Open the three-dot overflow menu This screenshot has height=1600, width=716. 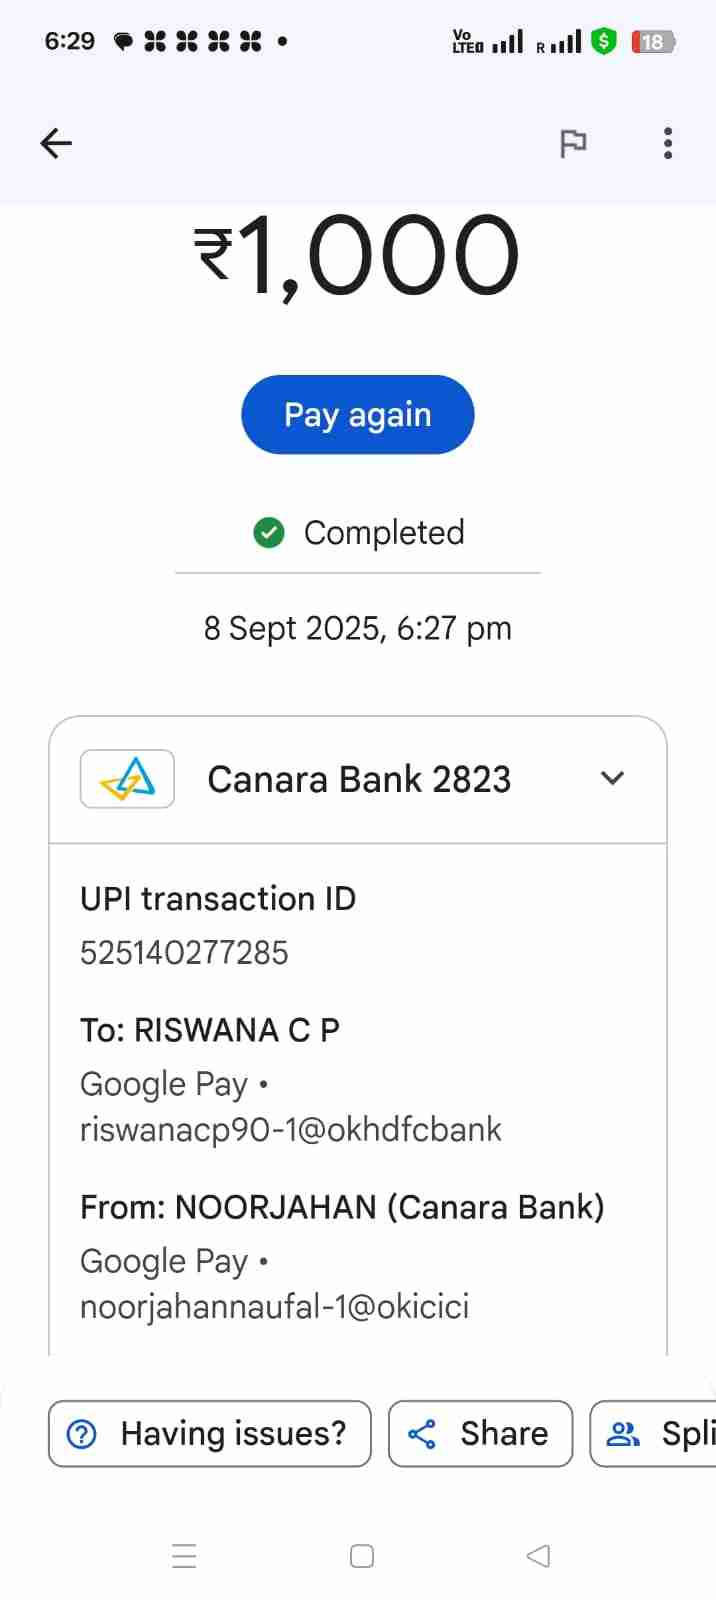click(668, 144)
